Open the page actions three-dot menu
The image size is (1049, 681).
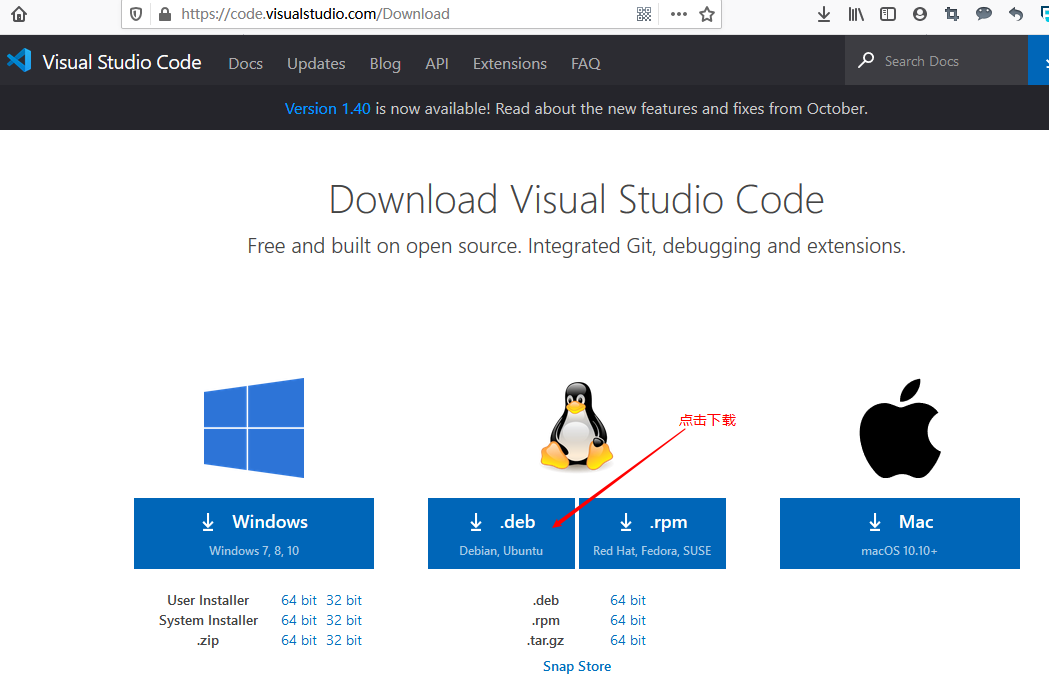tap(678, 14)
